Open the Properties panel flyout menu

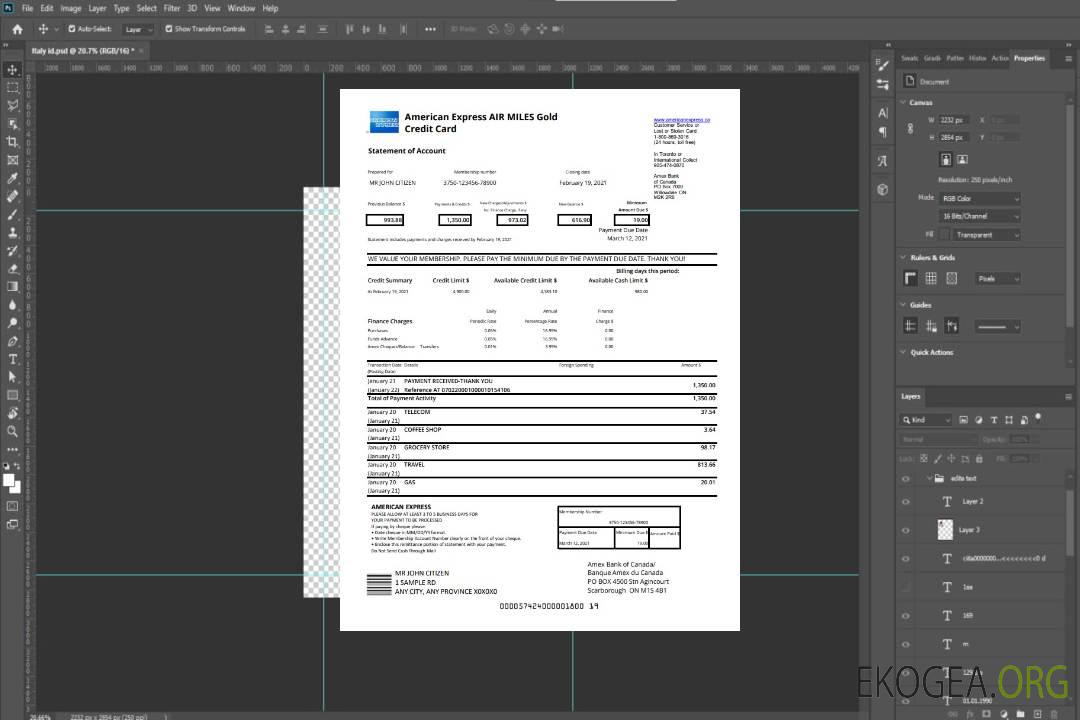point(1068,59)
